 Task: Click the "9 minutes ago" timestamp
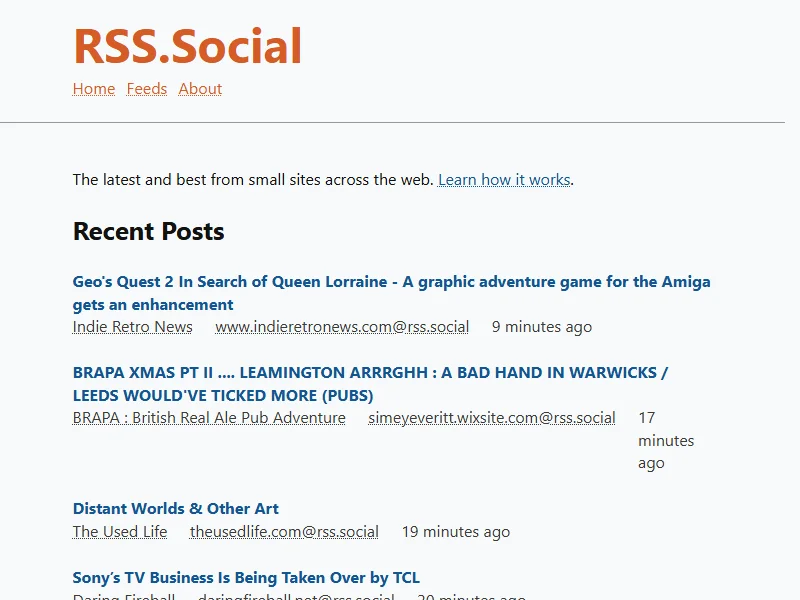(x=542, y=327)
